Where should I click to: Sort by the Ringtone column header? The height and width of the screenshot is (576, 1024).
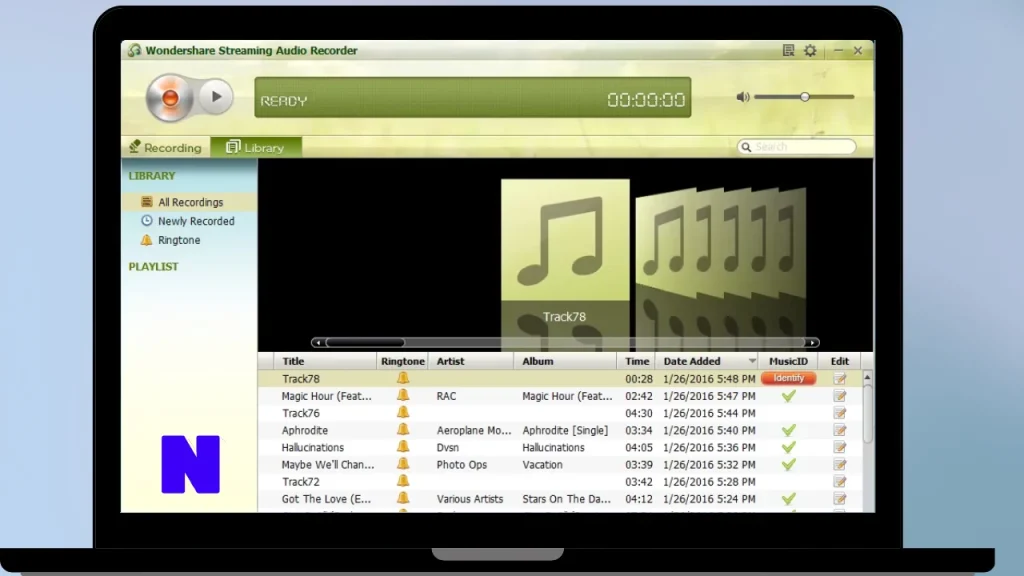pos(403,361)
